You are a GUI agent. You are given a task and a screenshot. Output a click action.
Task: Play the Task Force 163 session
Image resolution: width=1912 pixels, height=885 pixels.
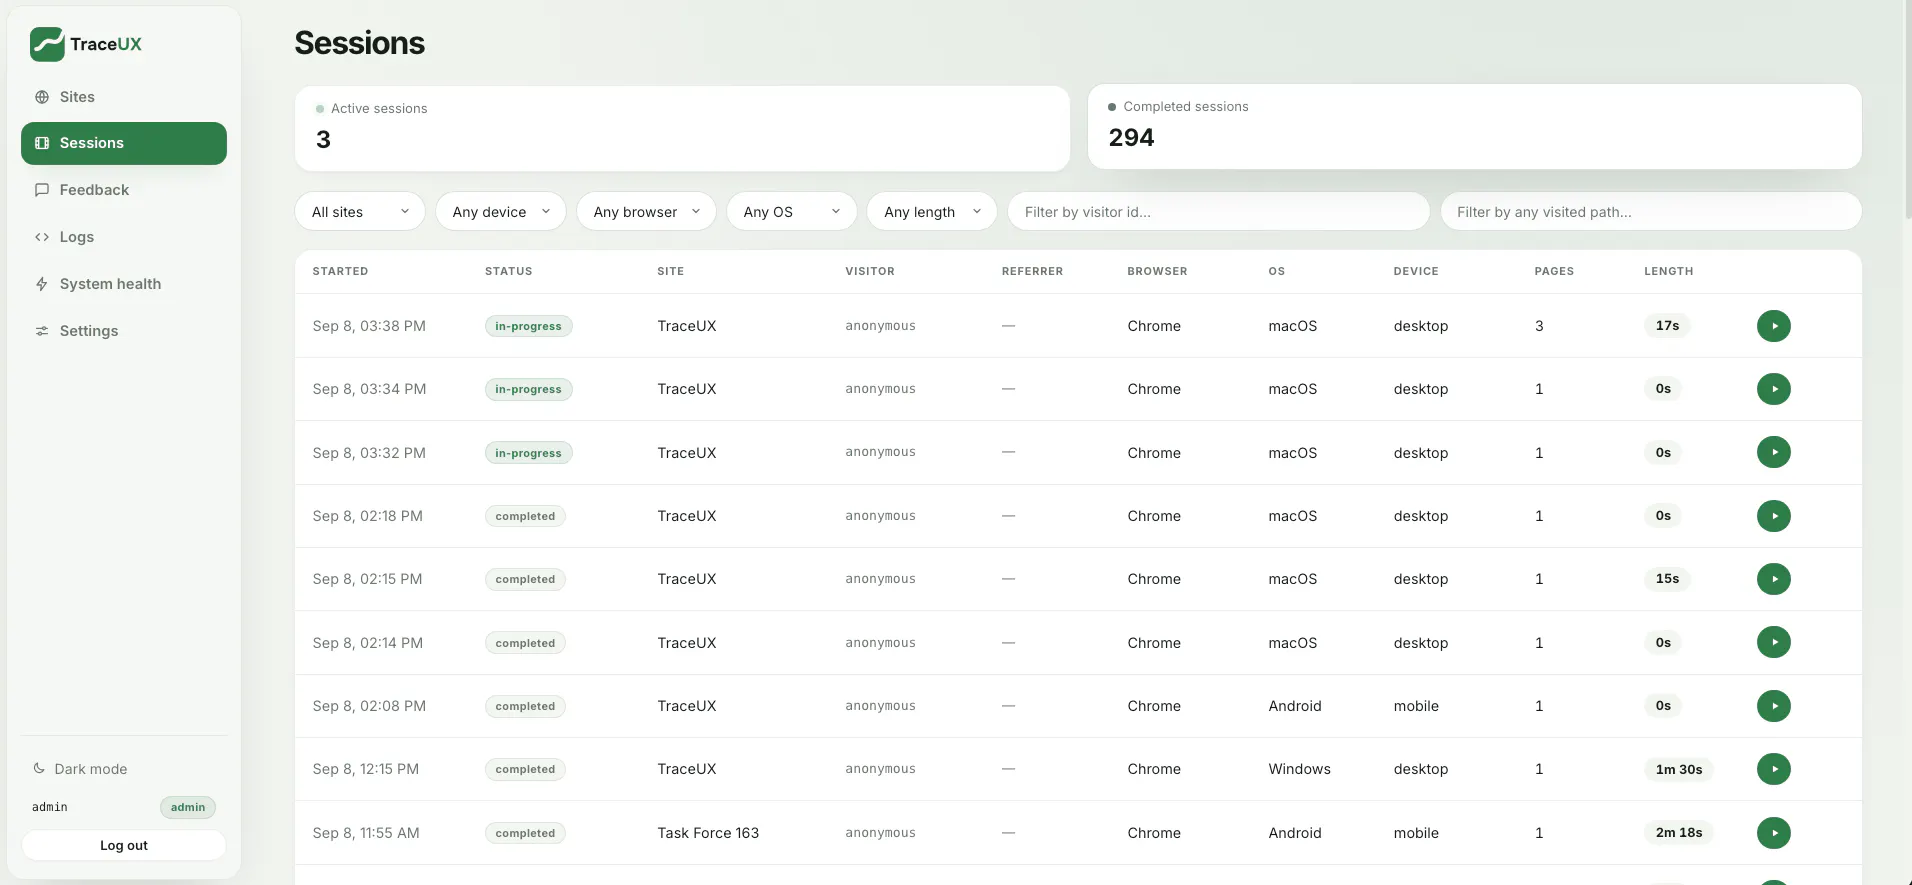click(1774, 833)
